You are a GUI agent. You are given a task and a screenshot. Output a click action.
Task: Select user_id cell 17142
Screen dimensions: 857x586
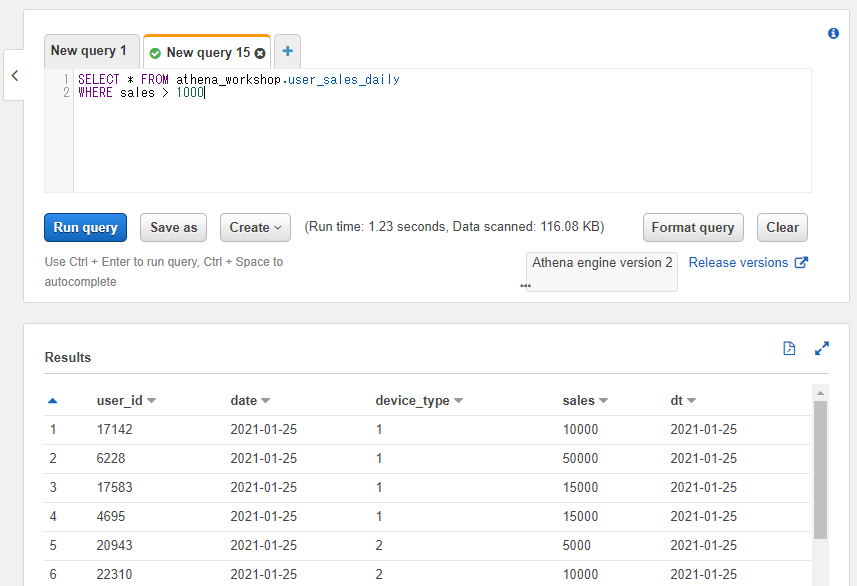click(114, 430)
